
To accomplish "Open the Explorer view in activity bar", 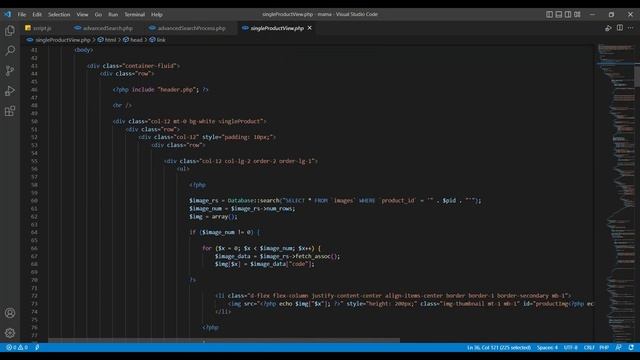I will click(x=10, y=31).
